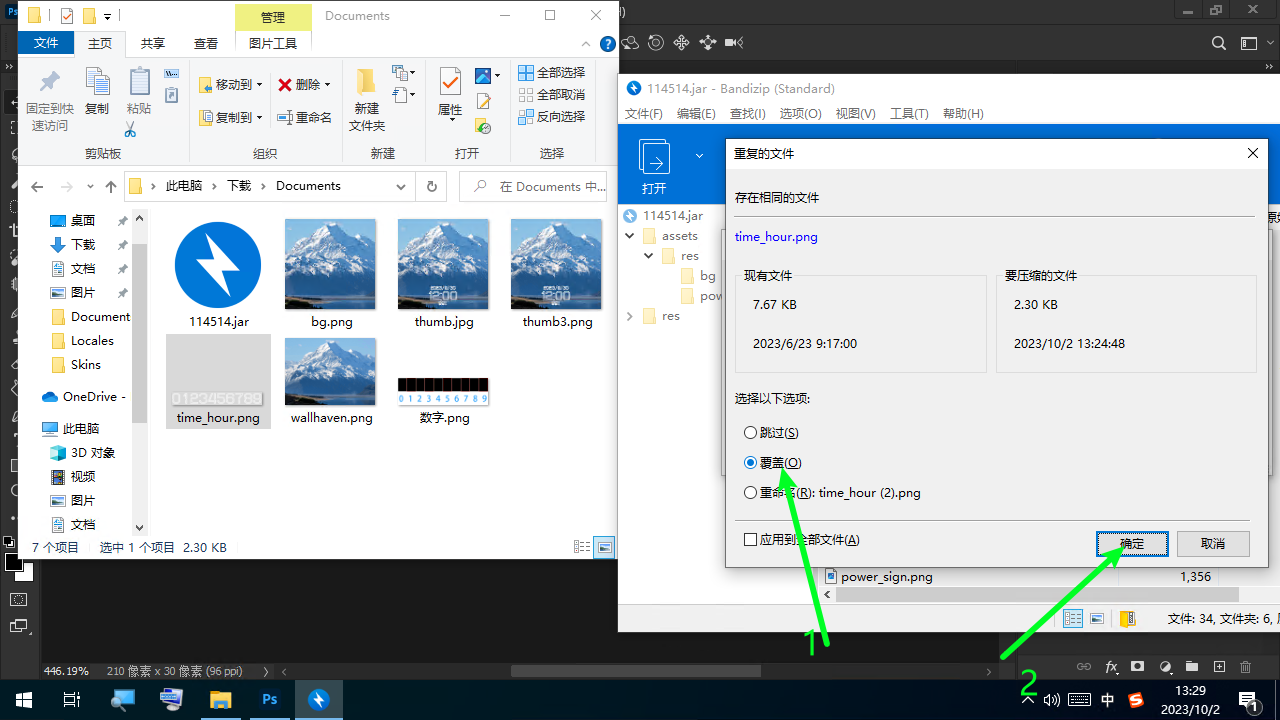Viewport: 1280px width, 720px height.
Task: Click the refresh icon beside address bar
Action: pyautogui.click(x=431, y=186)
